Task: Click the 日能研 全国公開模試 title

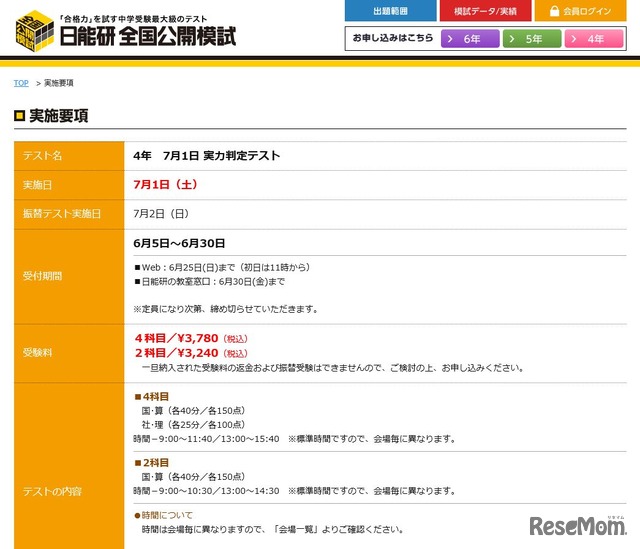Action: coord(148,36)
